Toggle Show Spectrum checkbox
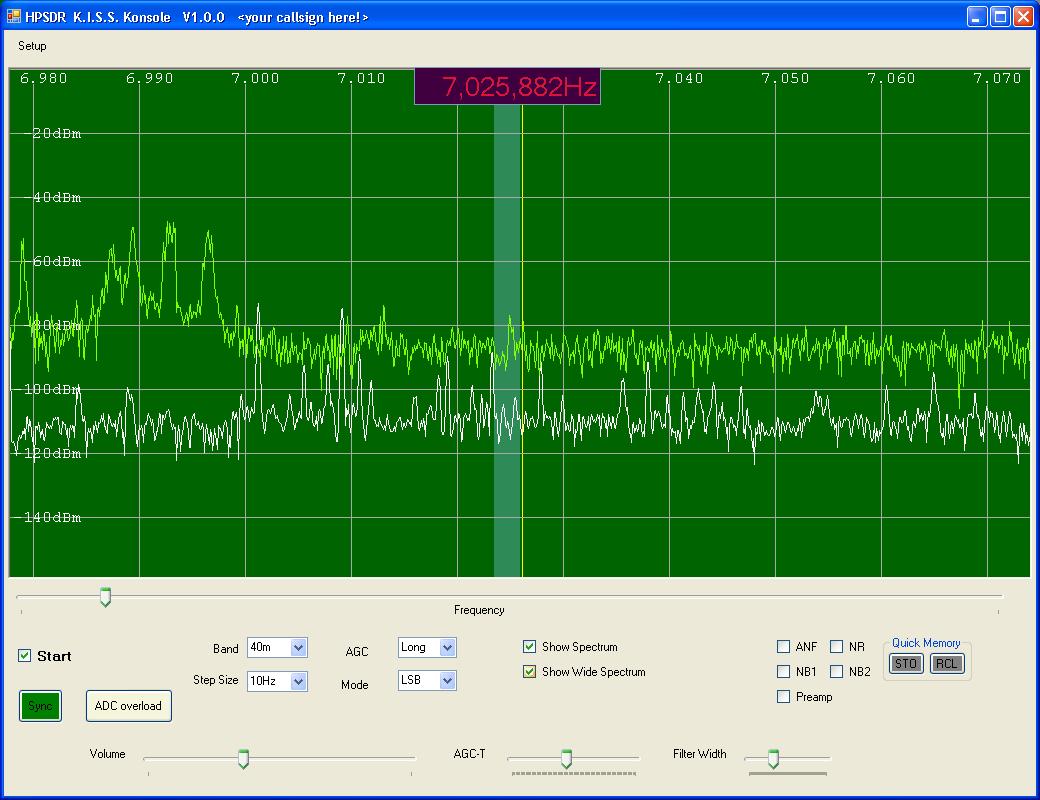Image resolution: width=1040 pixels, height=800 pixels. 530,647
